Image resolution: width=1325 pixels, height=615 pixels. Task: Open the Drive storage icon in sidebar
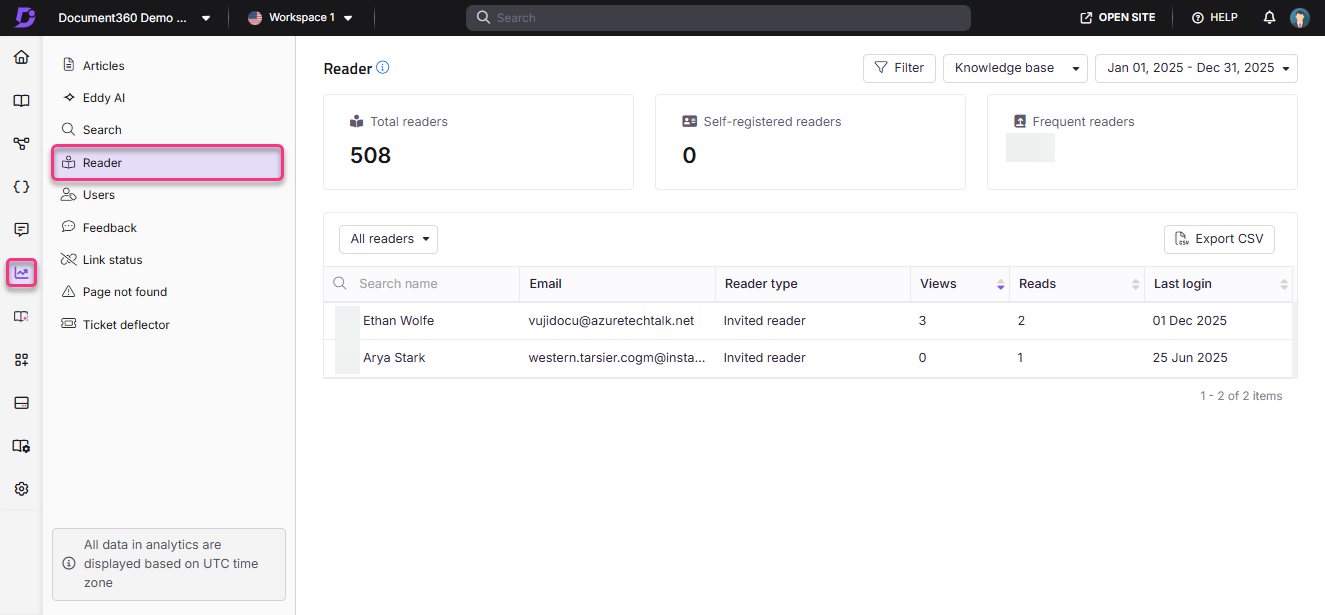click(x=22, y=402)
